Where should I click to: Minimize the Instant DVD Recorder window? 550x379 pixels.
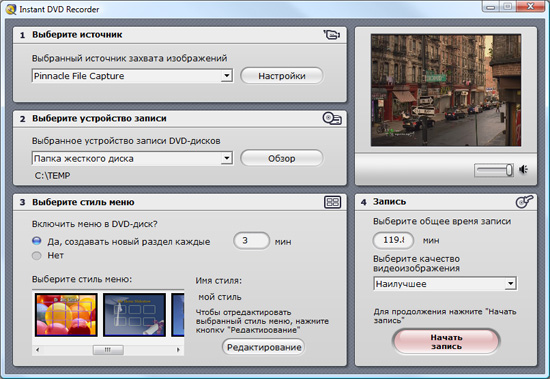(491, 7)
